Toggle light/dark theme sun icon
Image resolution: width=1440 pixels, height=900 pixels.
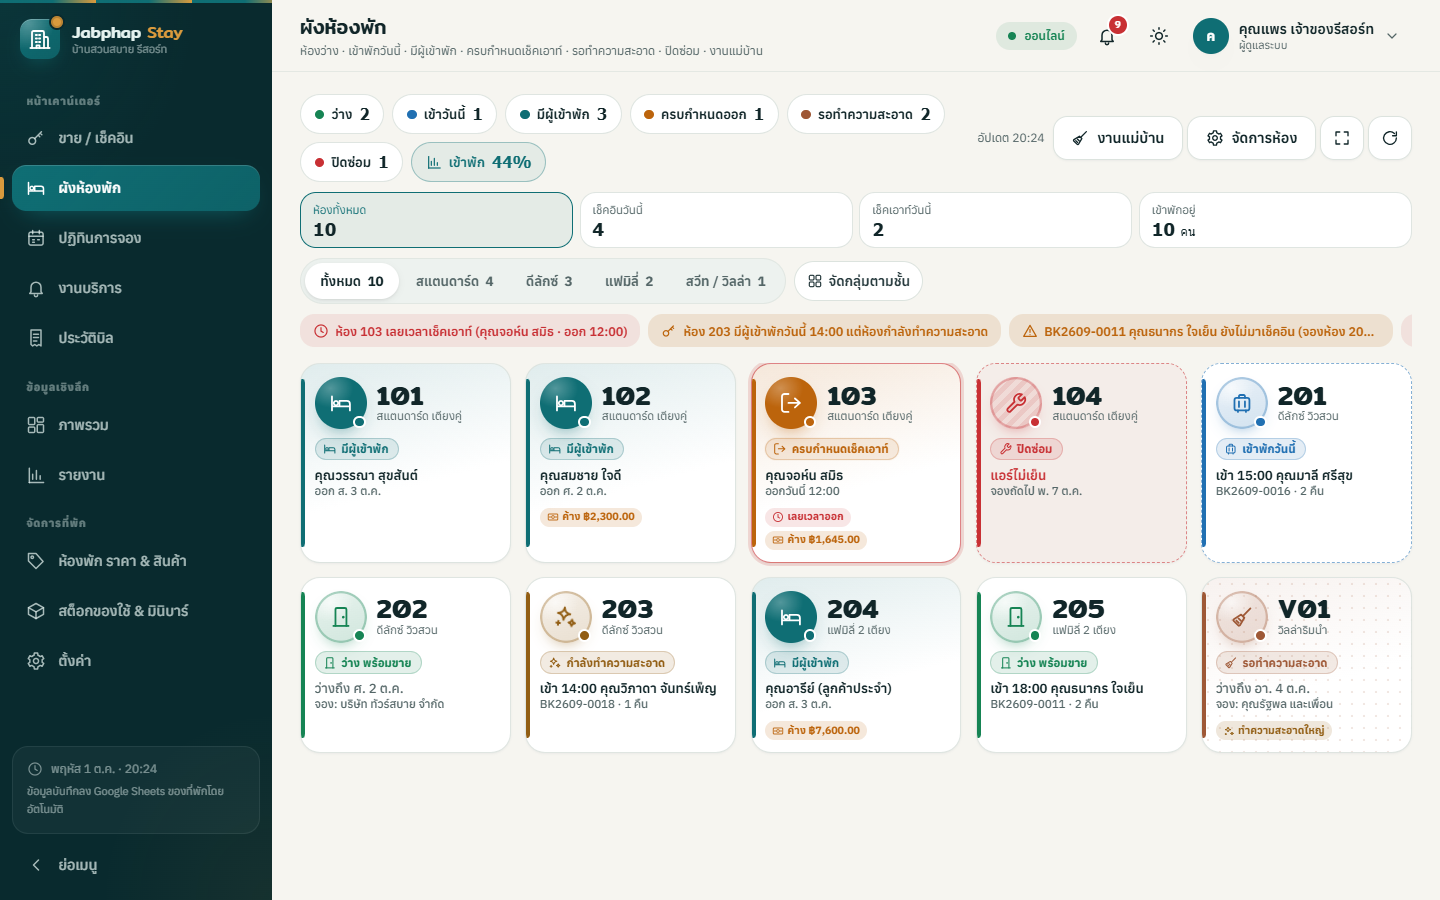coord(1159,36)
